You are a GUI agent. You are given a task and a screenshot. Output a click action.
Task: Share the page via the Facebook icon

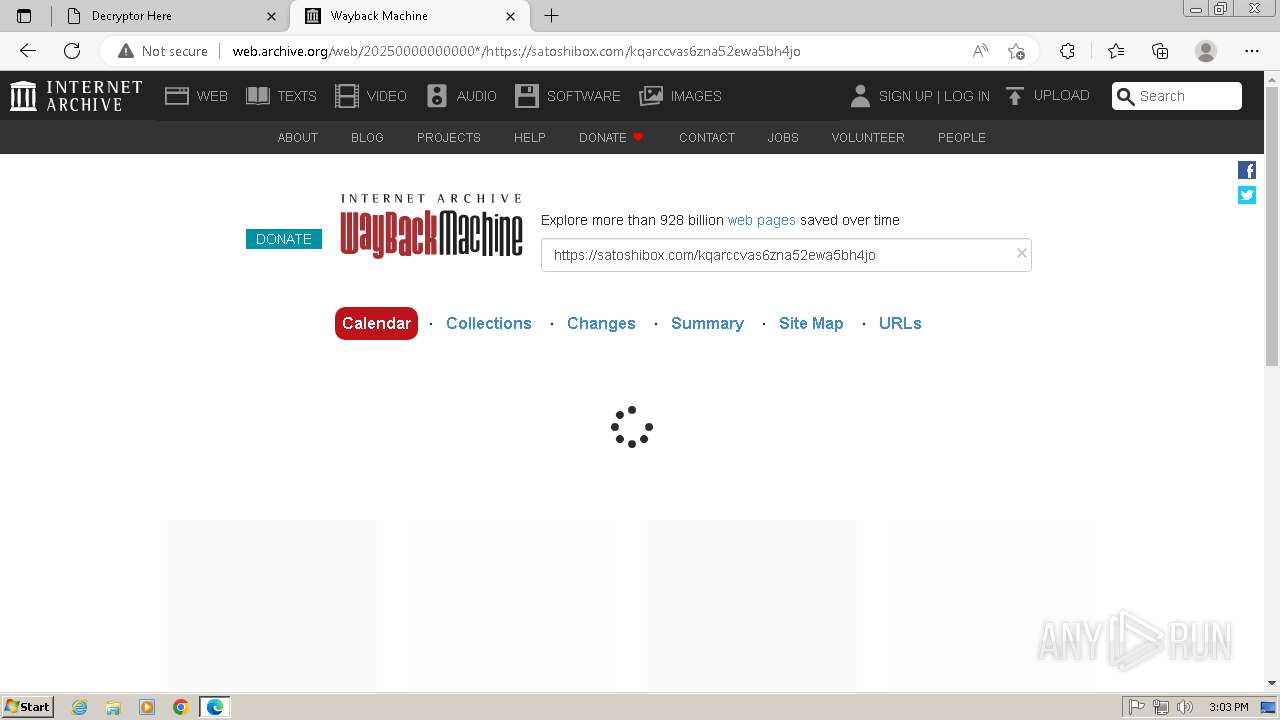pos(1247,170)
